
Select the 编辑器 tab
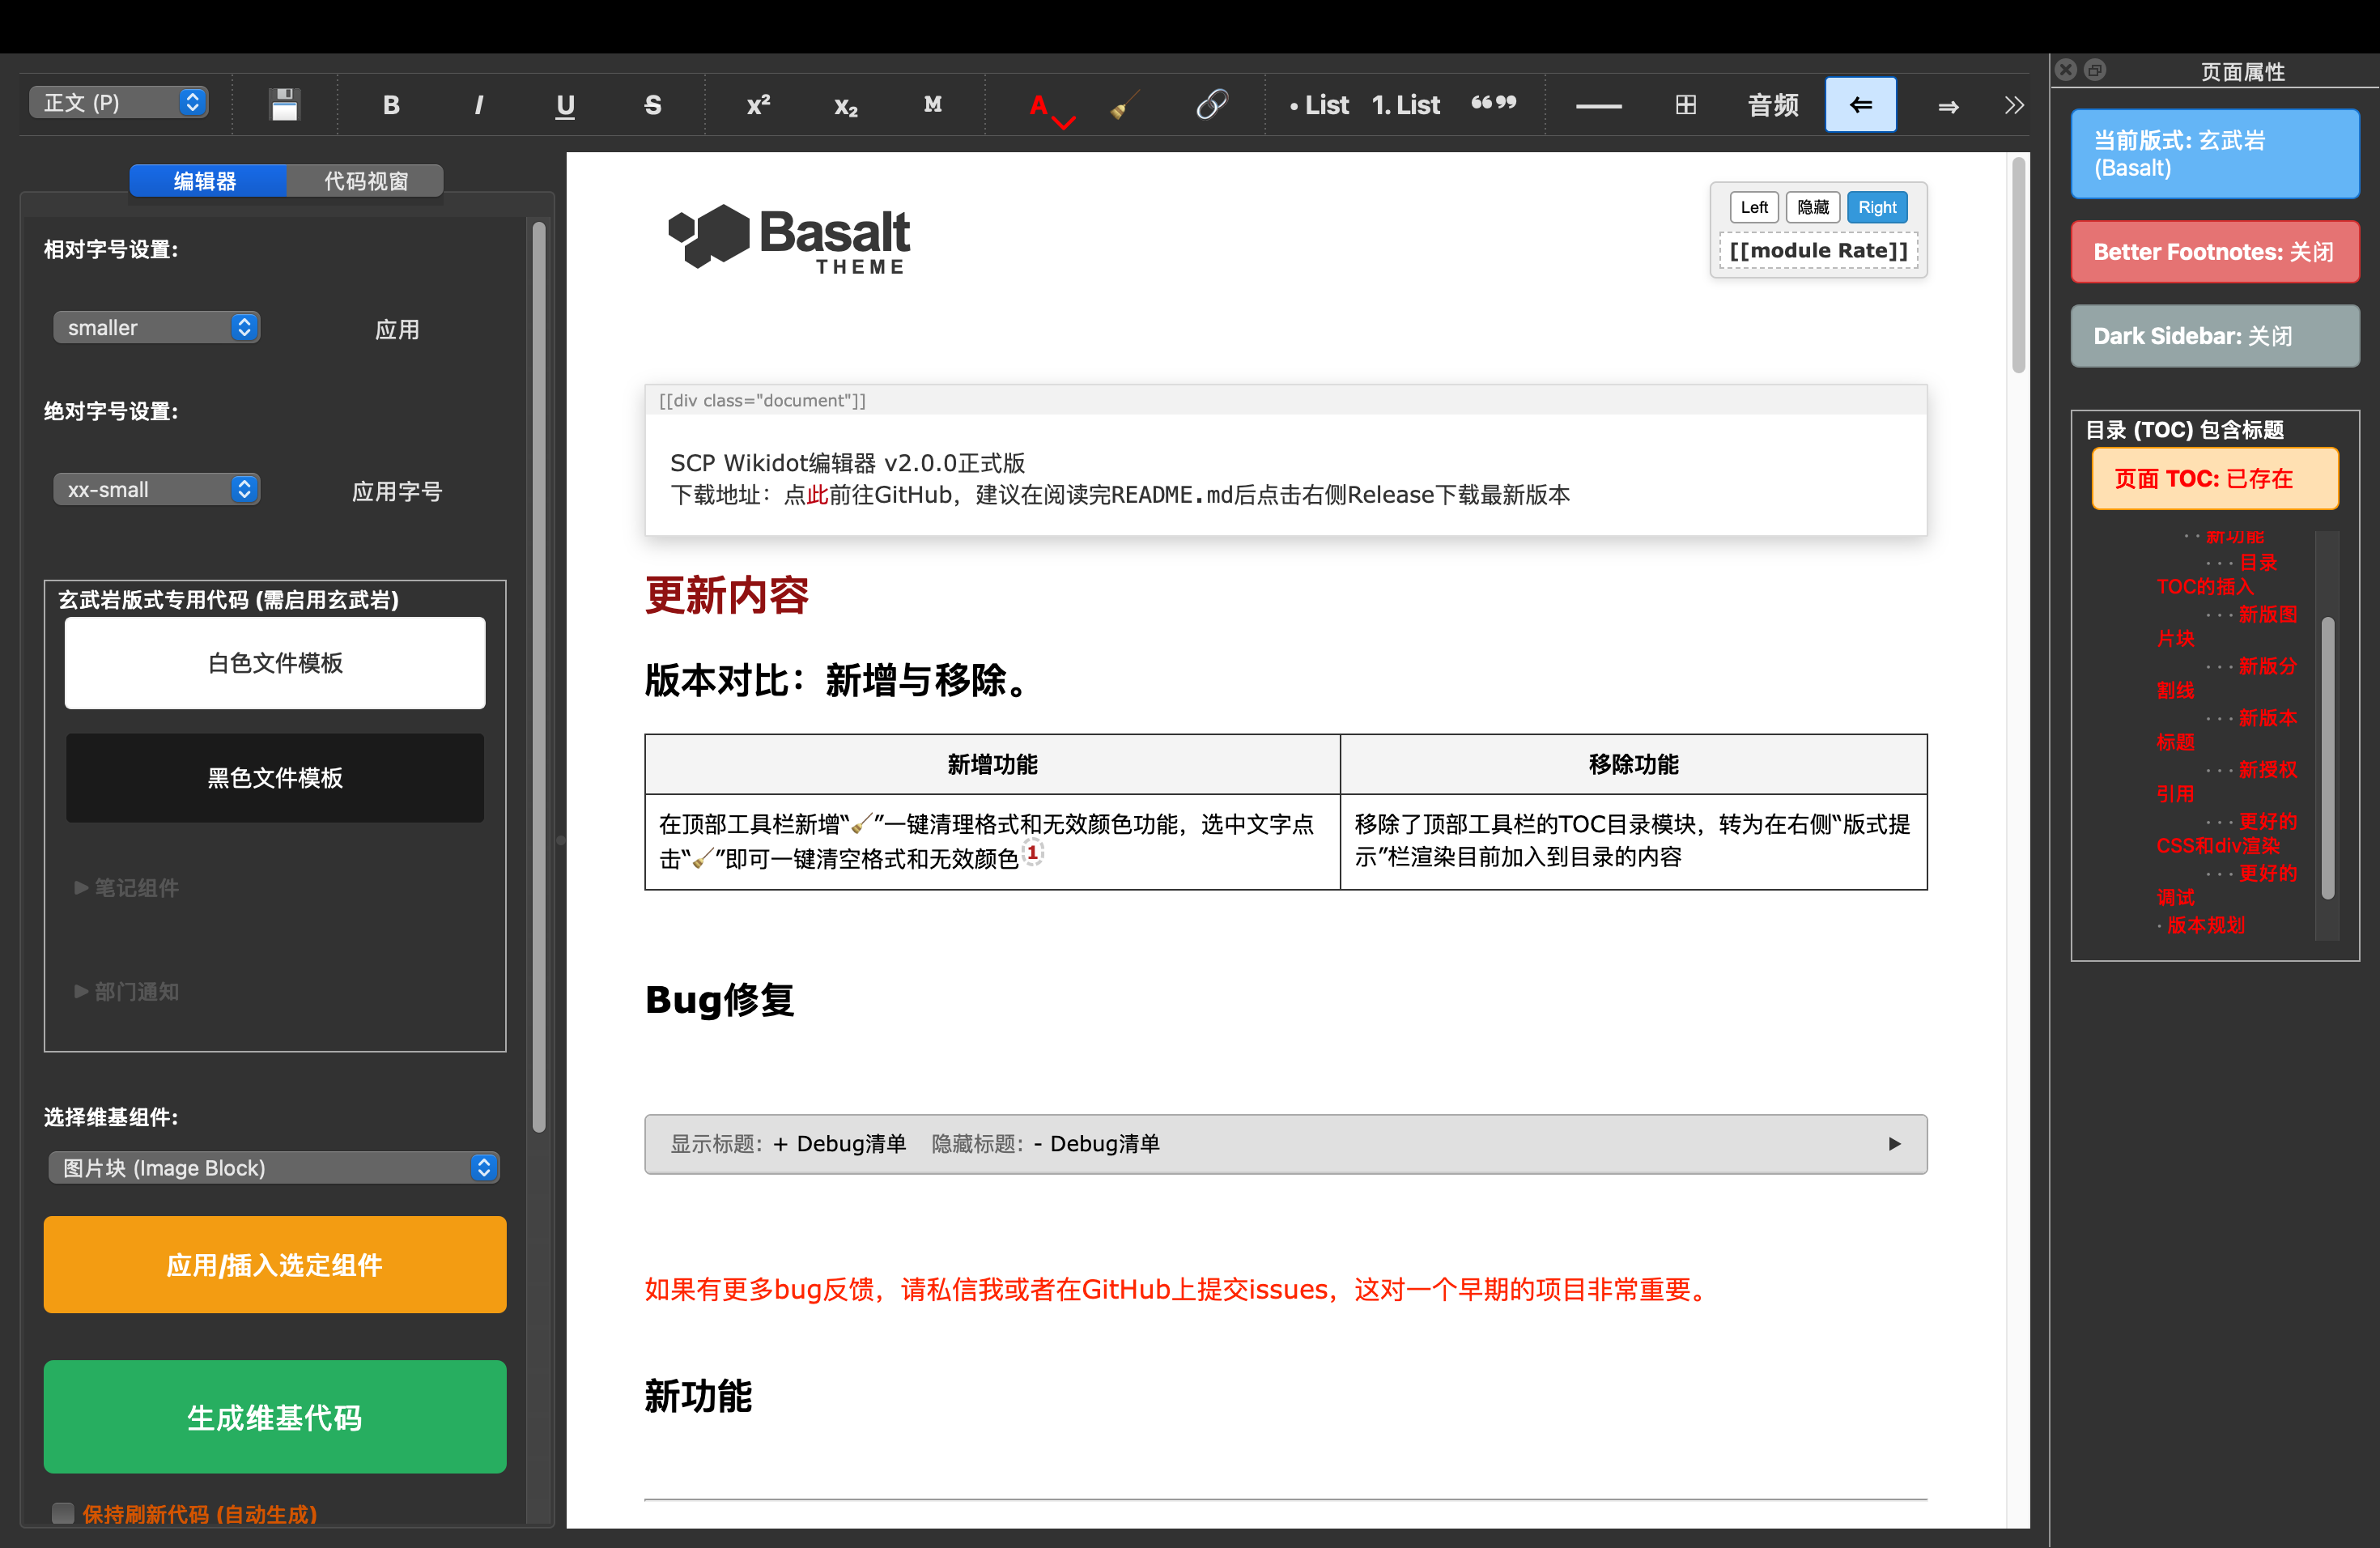[207, 181]
